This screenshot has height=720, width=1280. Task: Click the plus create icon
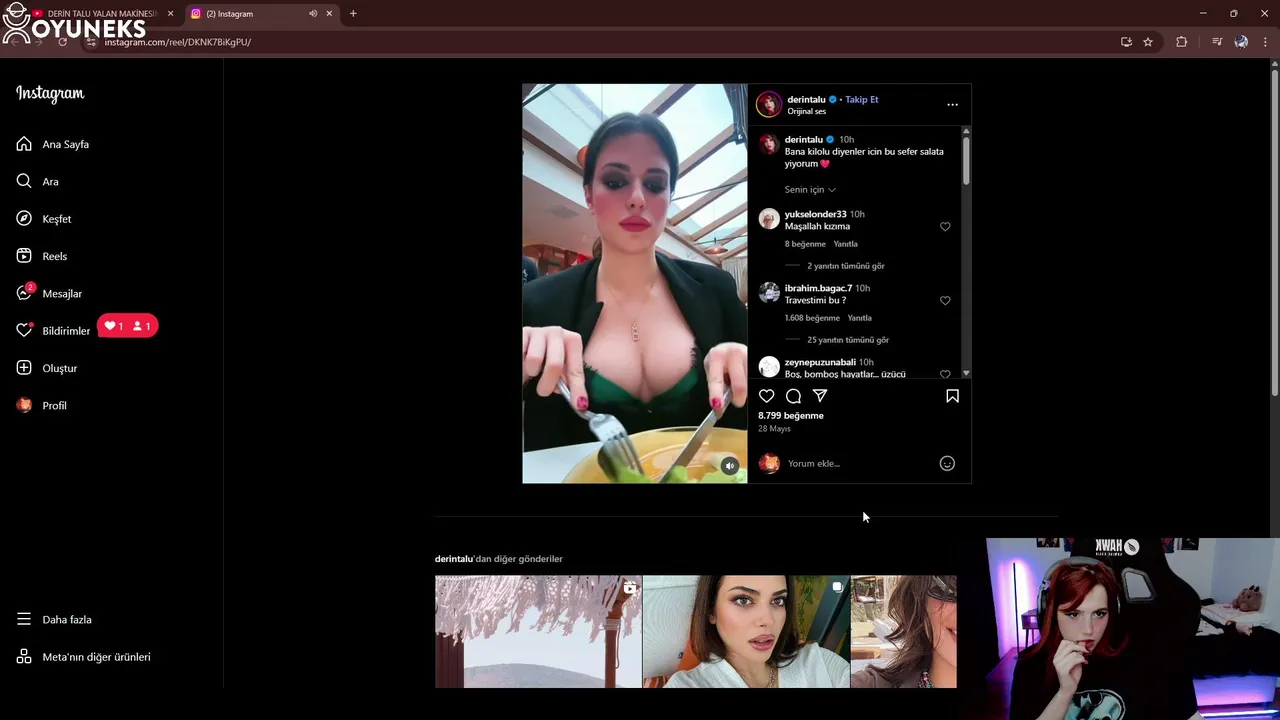pyautogui.click(x=24, y=368)
